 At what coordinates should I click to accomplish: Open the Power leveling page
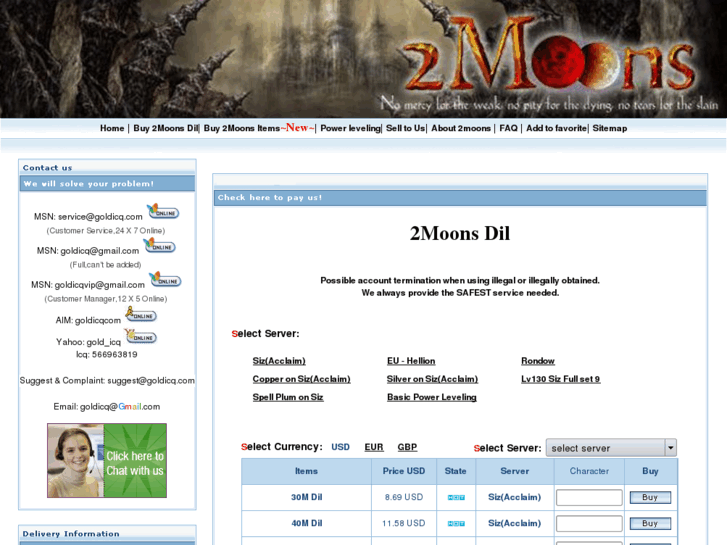(351, 128)
